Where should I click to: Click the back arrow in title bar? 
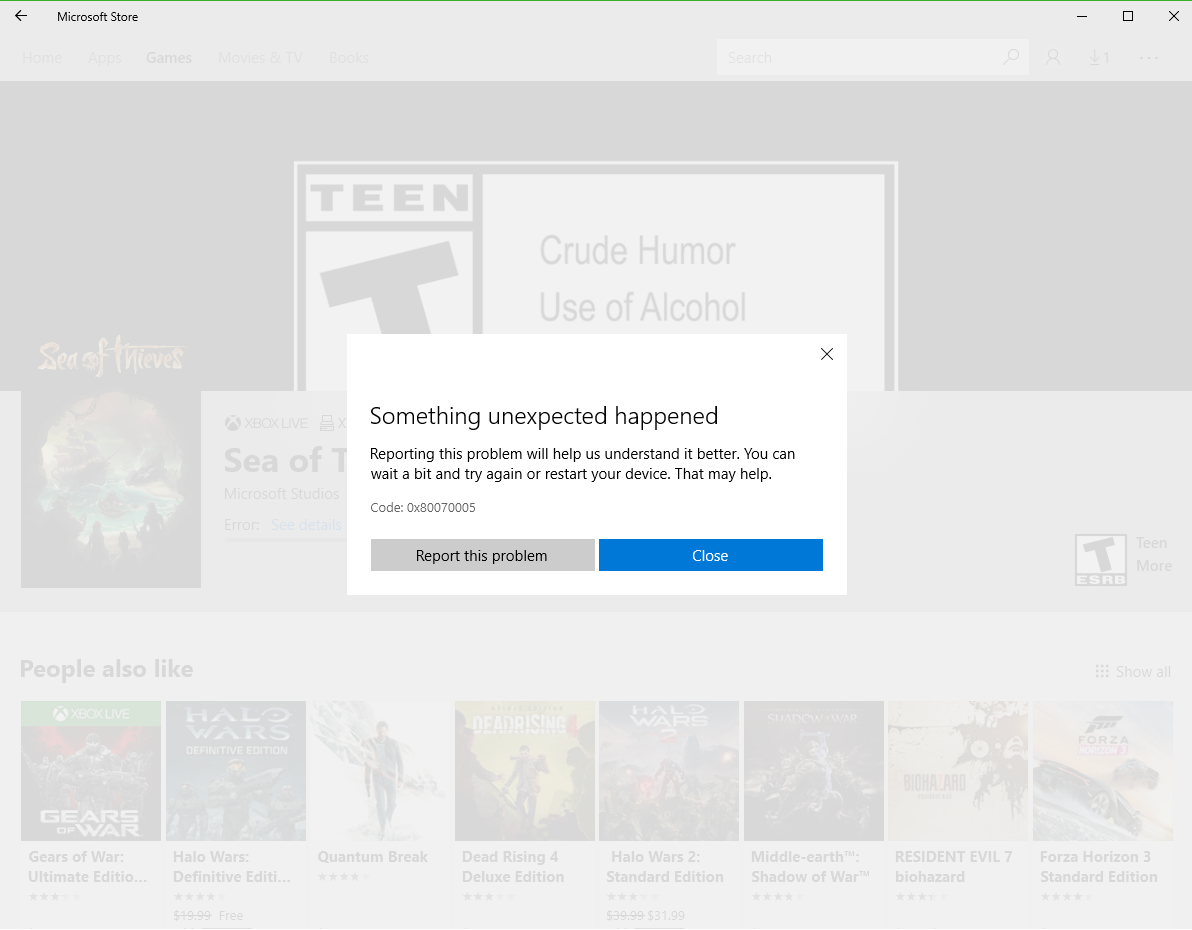click(x=21, y=16)
